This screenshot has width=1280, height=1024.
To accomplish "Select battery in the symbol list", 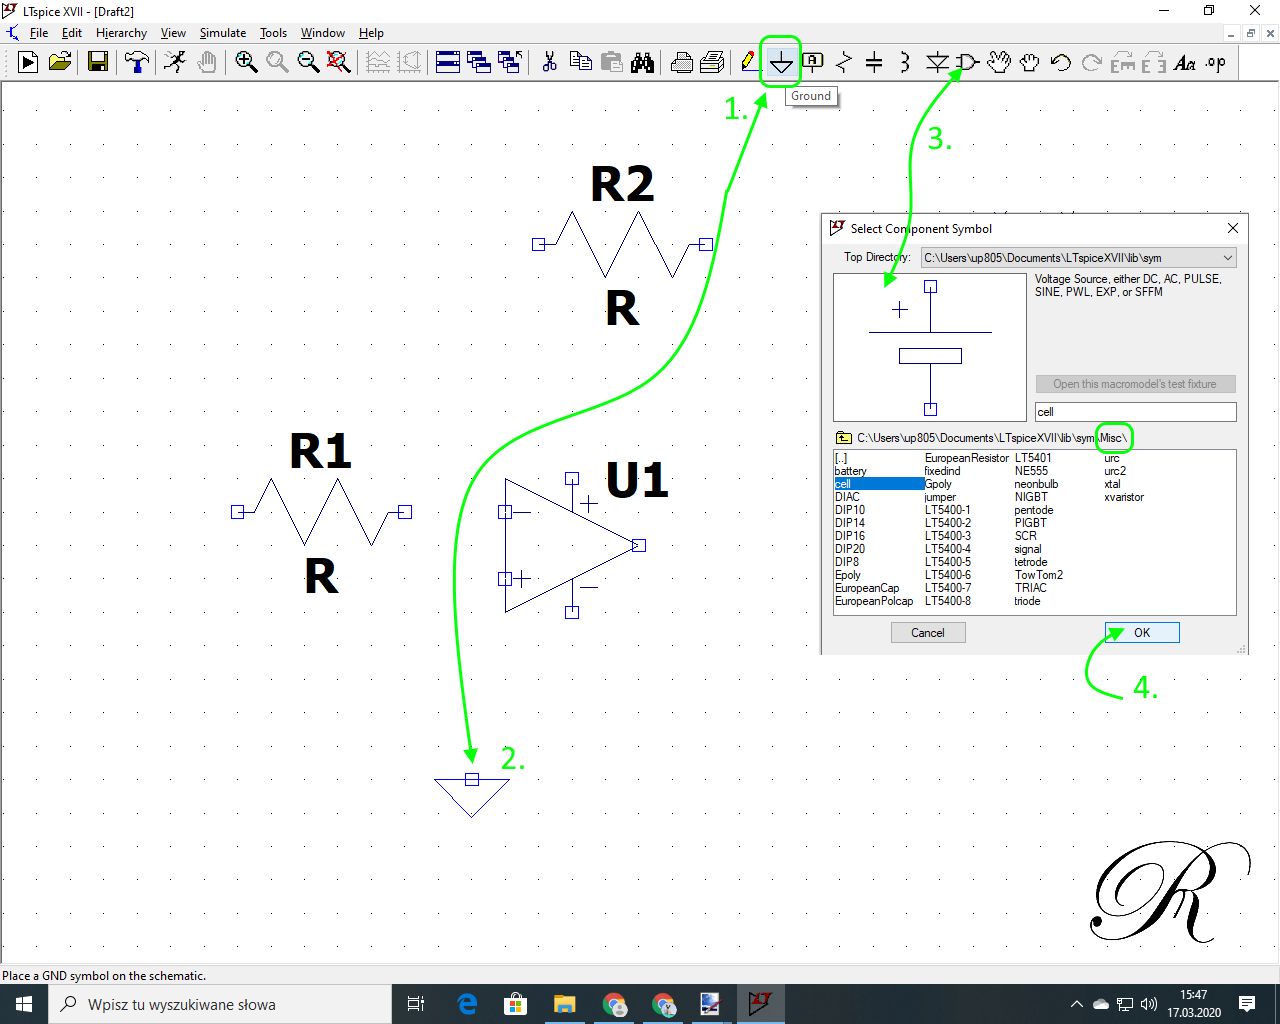I will tap(851, 471).
